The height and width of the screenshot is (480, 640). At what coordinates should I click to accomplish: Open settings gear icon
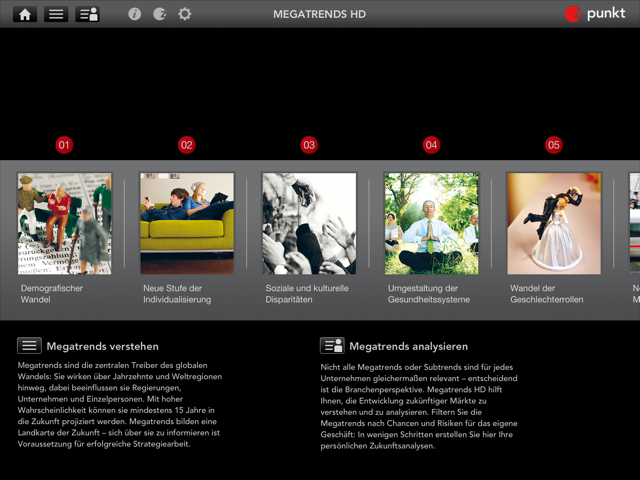click(x=185, y=14)
